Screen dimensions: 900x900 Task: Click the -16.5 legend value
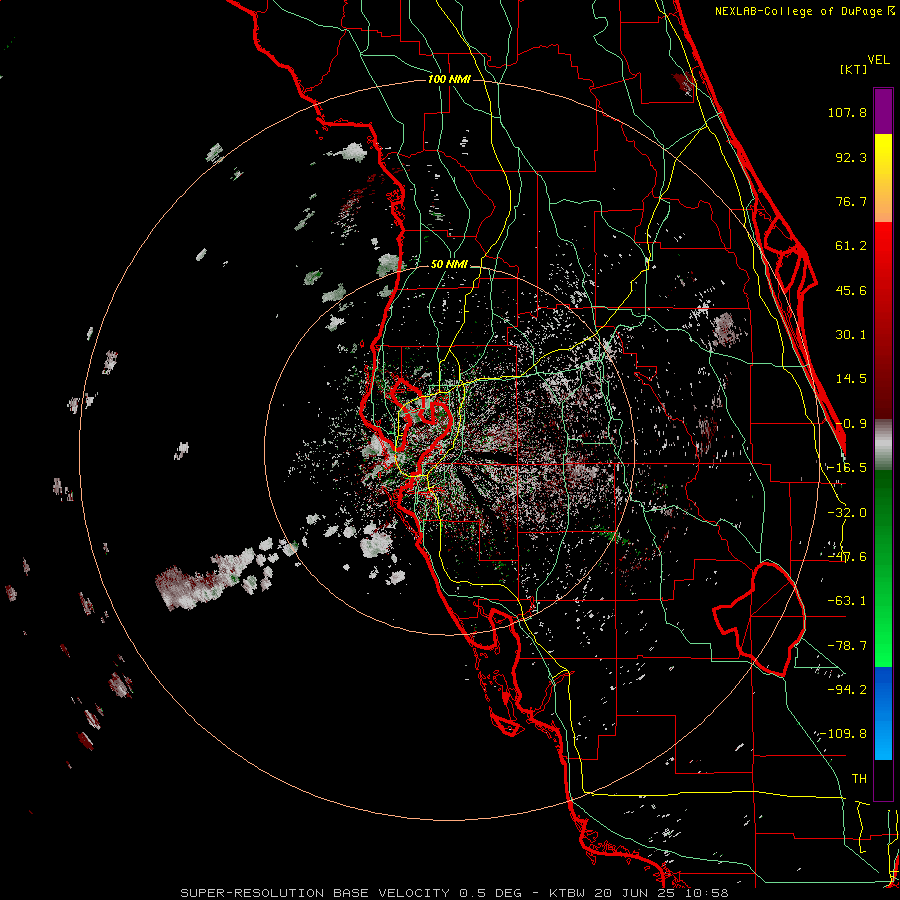pos(847,468)
